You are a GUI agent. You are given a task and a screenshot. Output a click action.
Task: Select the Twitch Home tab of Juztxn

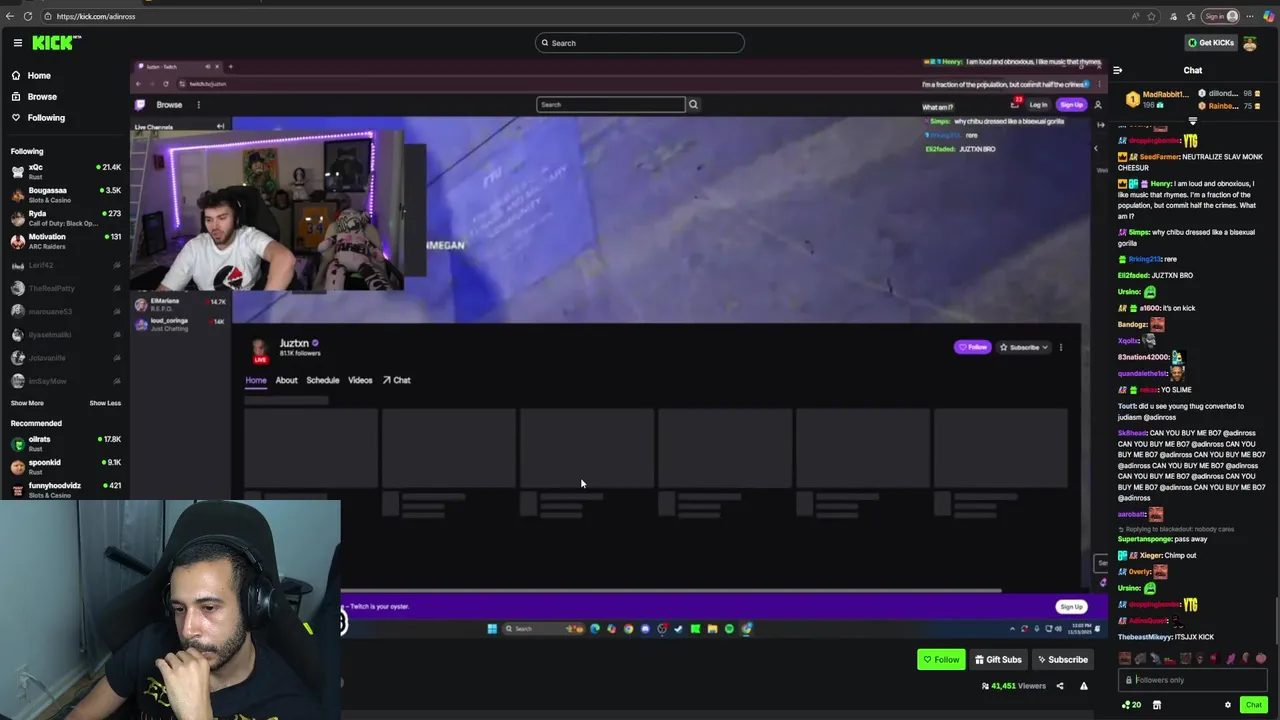[256, 380]
